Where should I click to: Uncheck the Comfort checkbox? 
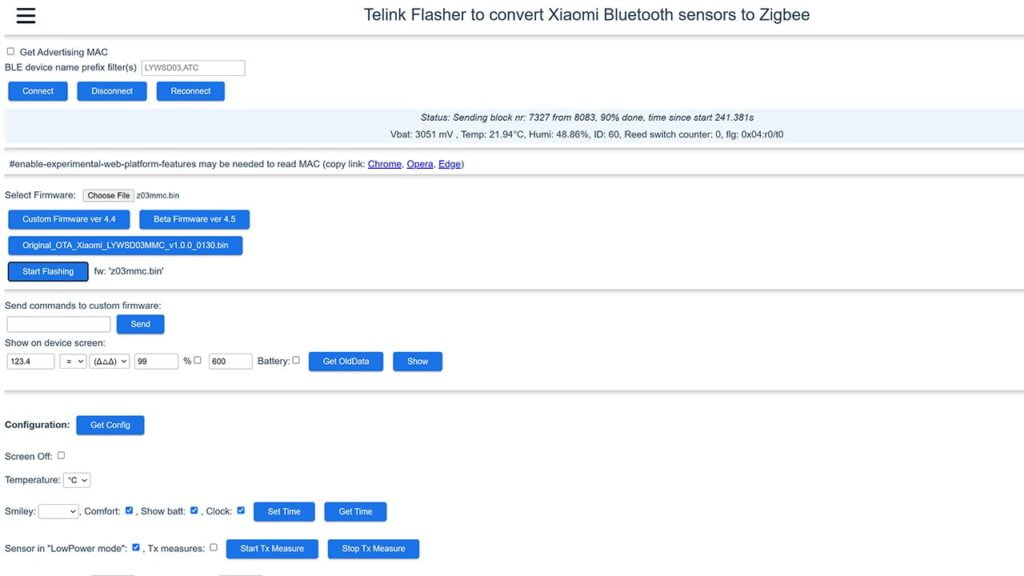click(x=129, y=511)
